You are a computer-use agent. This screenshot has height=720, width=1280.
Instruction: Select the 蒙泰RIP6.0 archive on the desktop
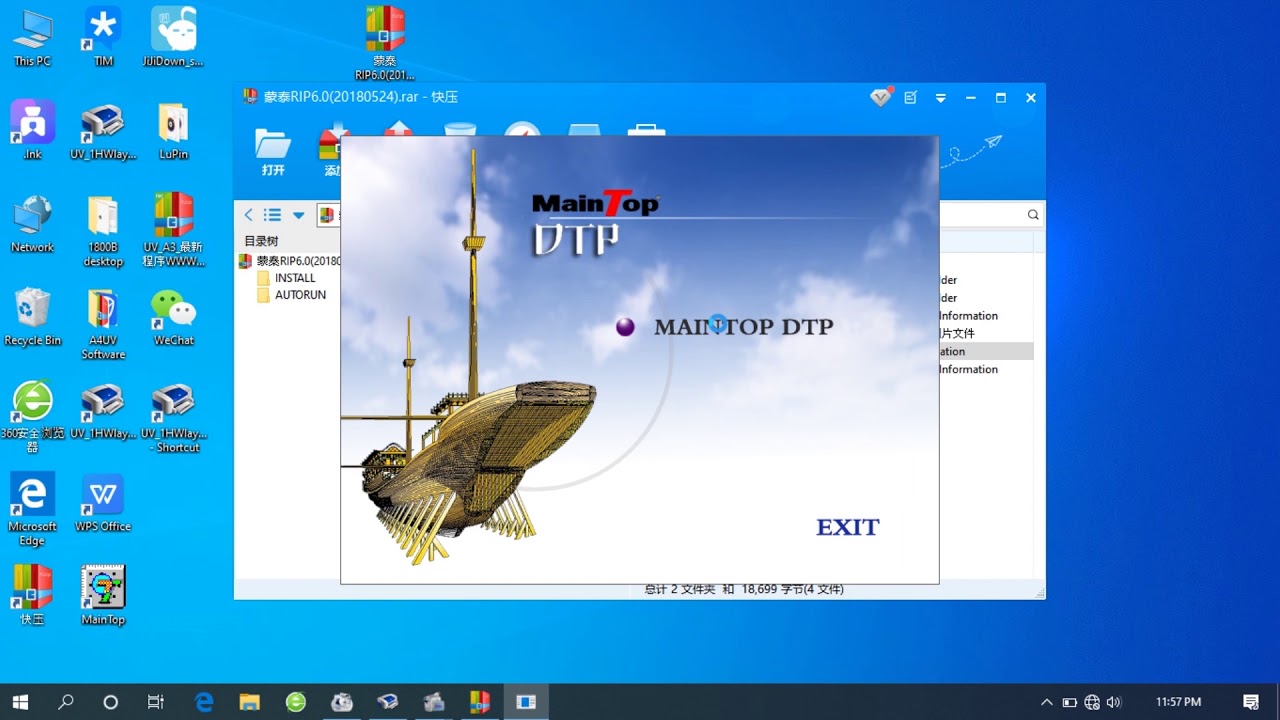(x=385, y=43)
